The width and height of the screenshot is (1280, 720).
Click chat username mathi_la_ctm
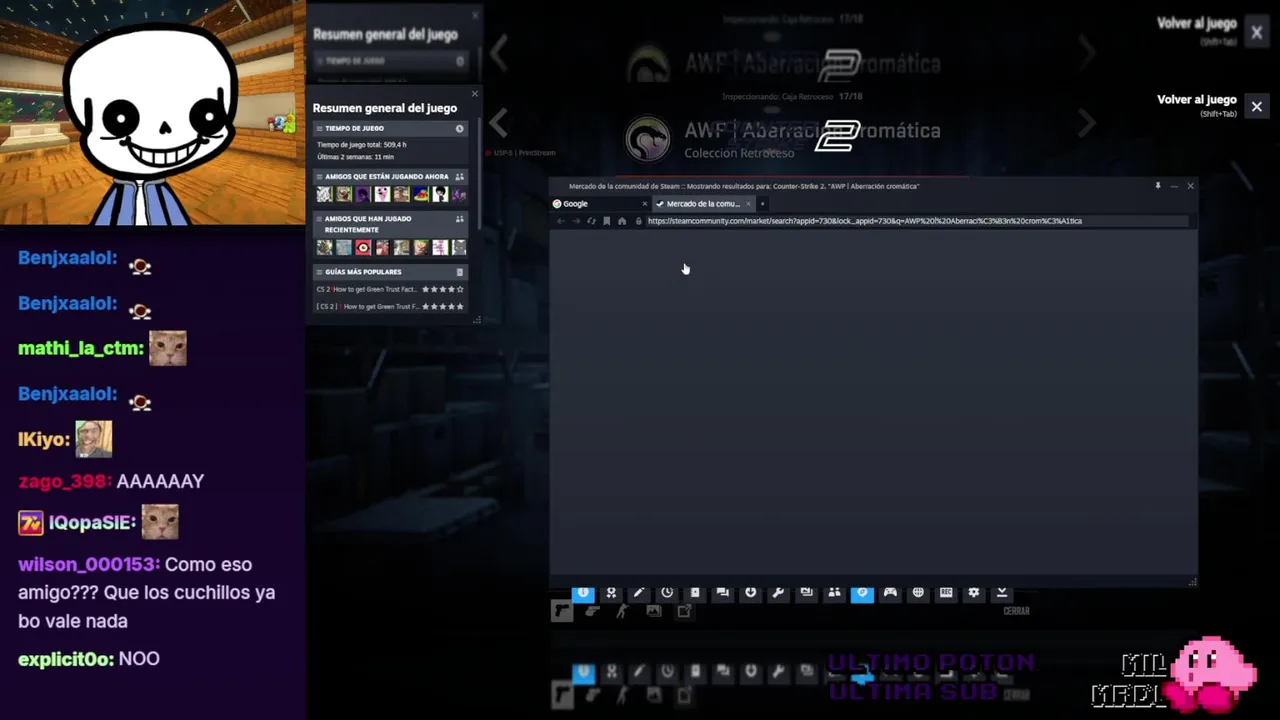tap(81, 349)
